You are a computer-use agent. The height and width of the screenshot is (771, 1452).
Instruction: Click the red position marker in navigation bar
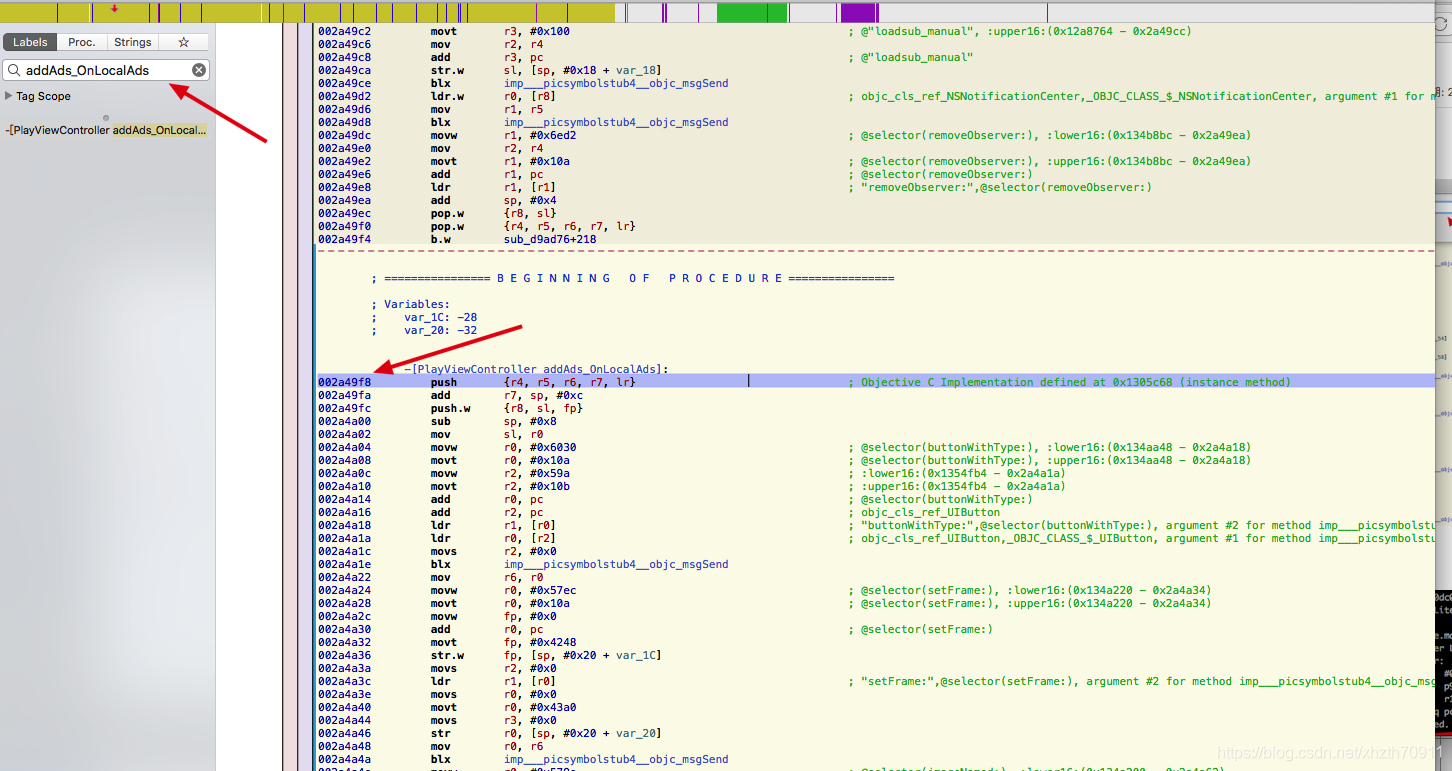tap(114, 8)
